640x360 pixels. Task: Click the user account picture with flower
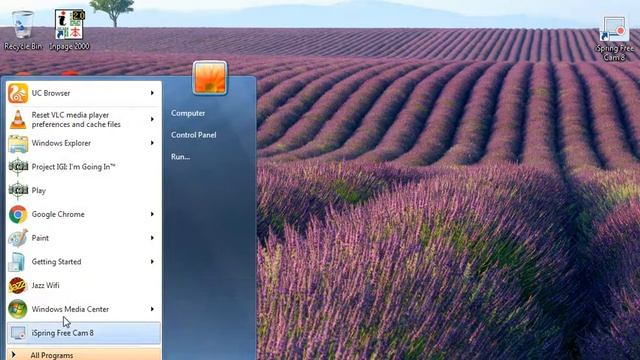coord(210,78)
